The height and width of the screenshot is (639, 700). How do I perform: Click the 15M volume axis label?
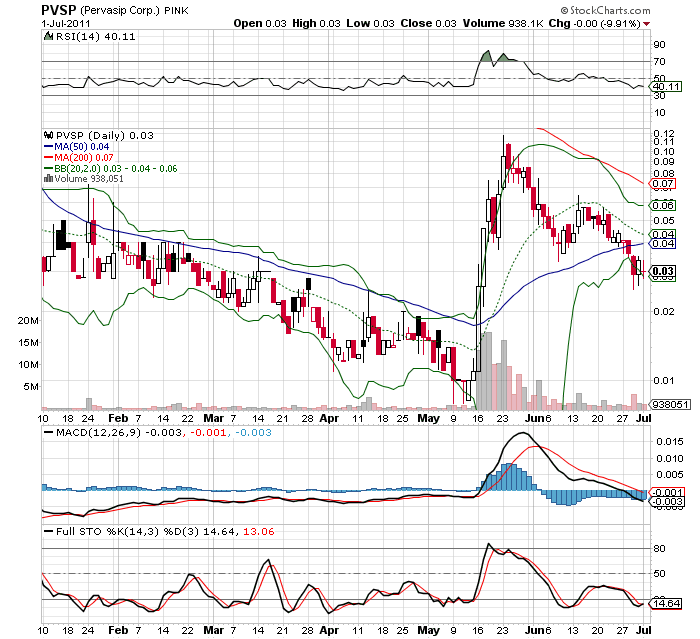pyautogui.click(x=28, y=342)
